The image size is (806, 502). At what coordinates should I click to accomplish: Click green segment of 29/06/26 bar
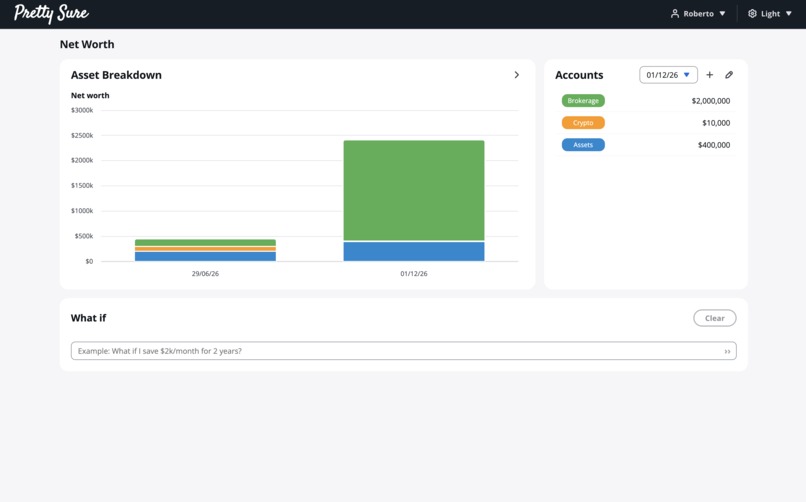[x=205, y=243]
